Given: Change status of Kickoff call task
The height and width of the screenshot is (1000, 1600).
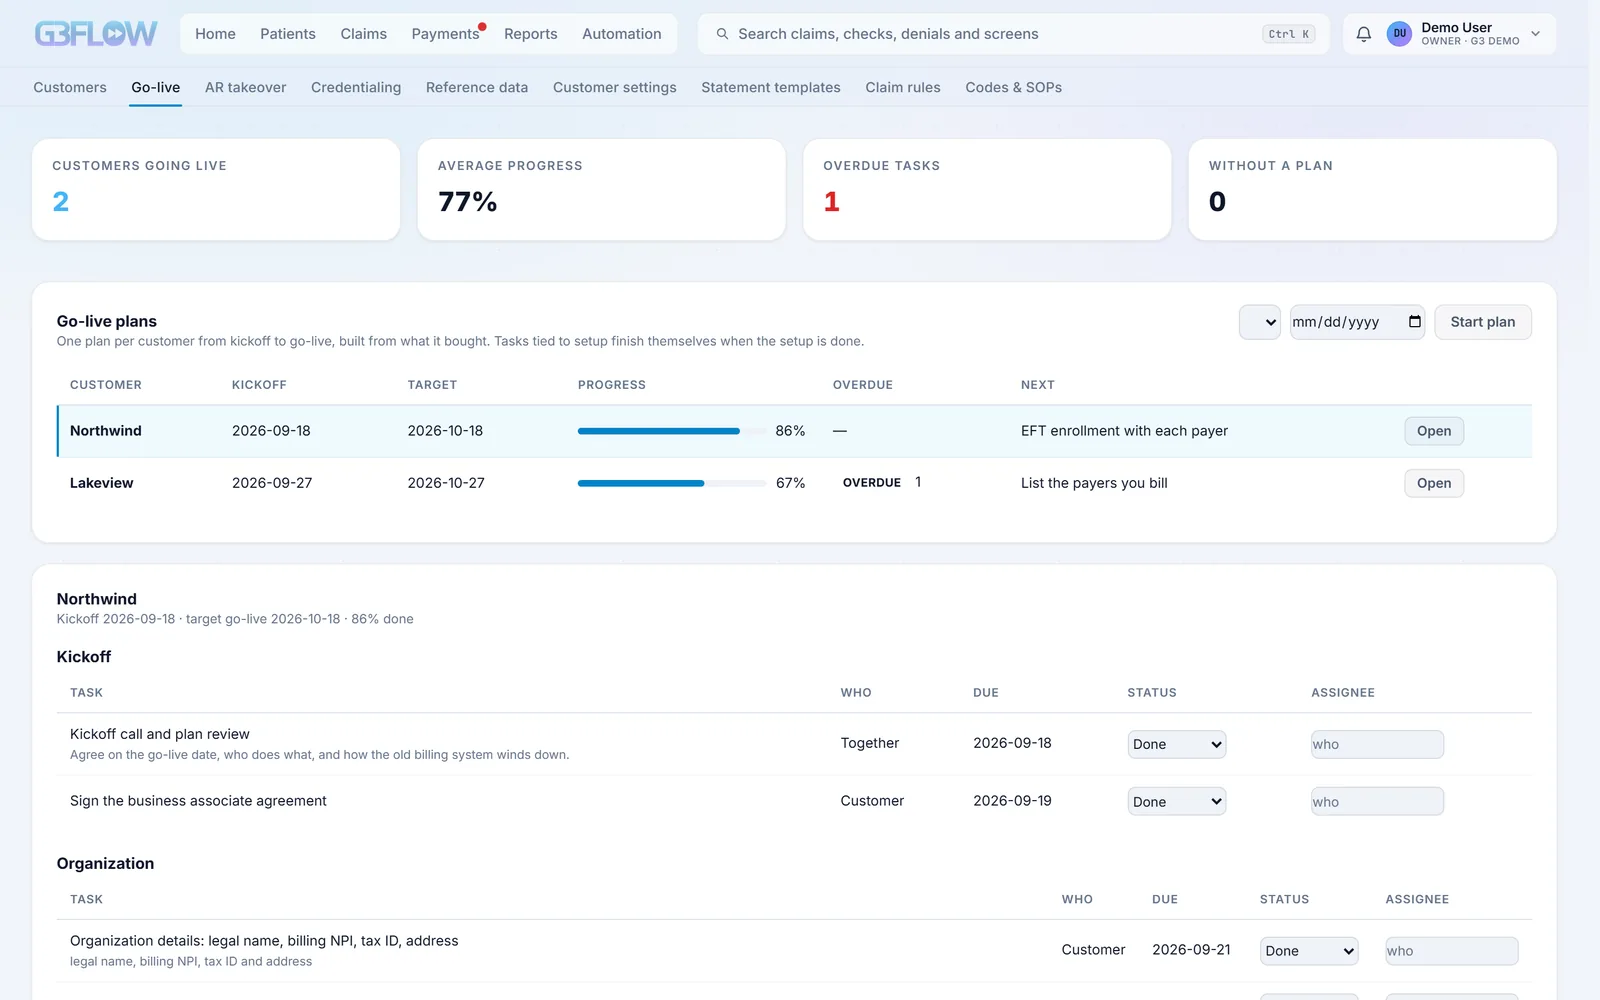Looking at the screenshot, I should (x=1176, y=744).
